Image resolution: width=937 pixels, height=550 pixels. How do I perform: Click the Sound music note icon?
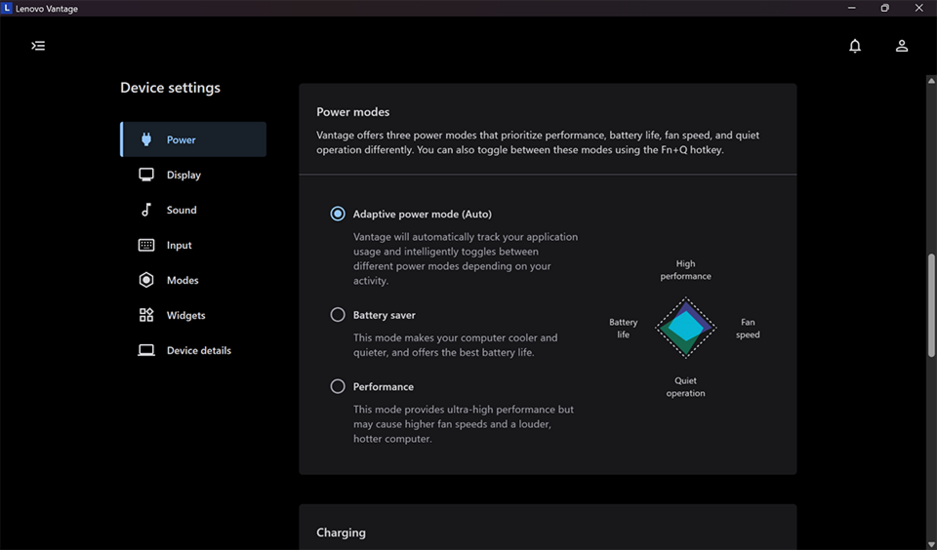click(146, 210)
